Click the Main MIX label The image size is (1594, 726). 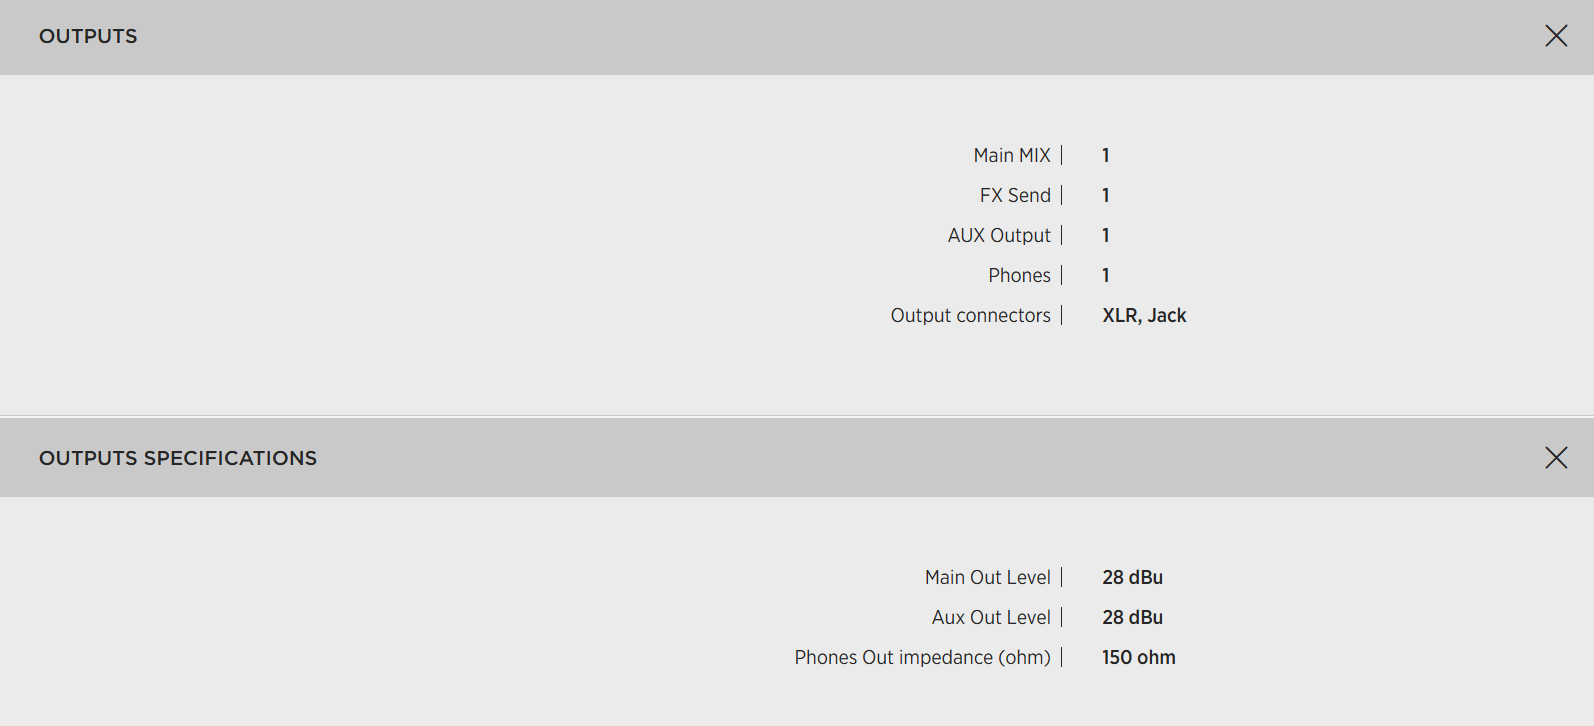pyautogui.click(x=1012, y=155)
